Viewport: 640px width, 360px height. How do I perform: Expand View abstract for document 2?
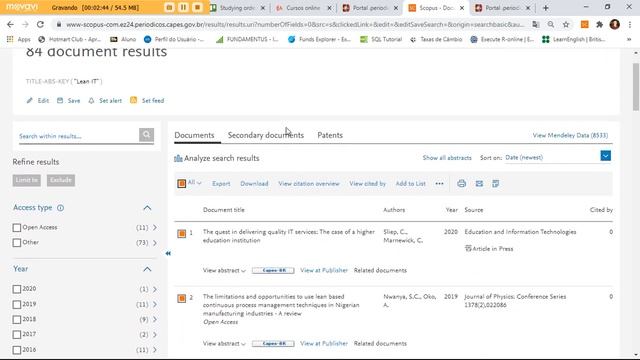pyautogui.click(x=224, y=343)
